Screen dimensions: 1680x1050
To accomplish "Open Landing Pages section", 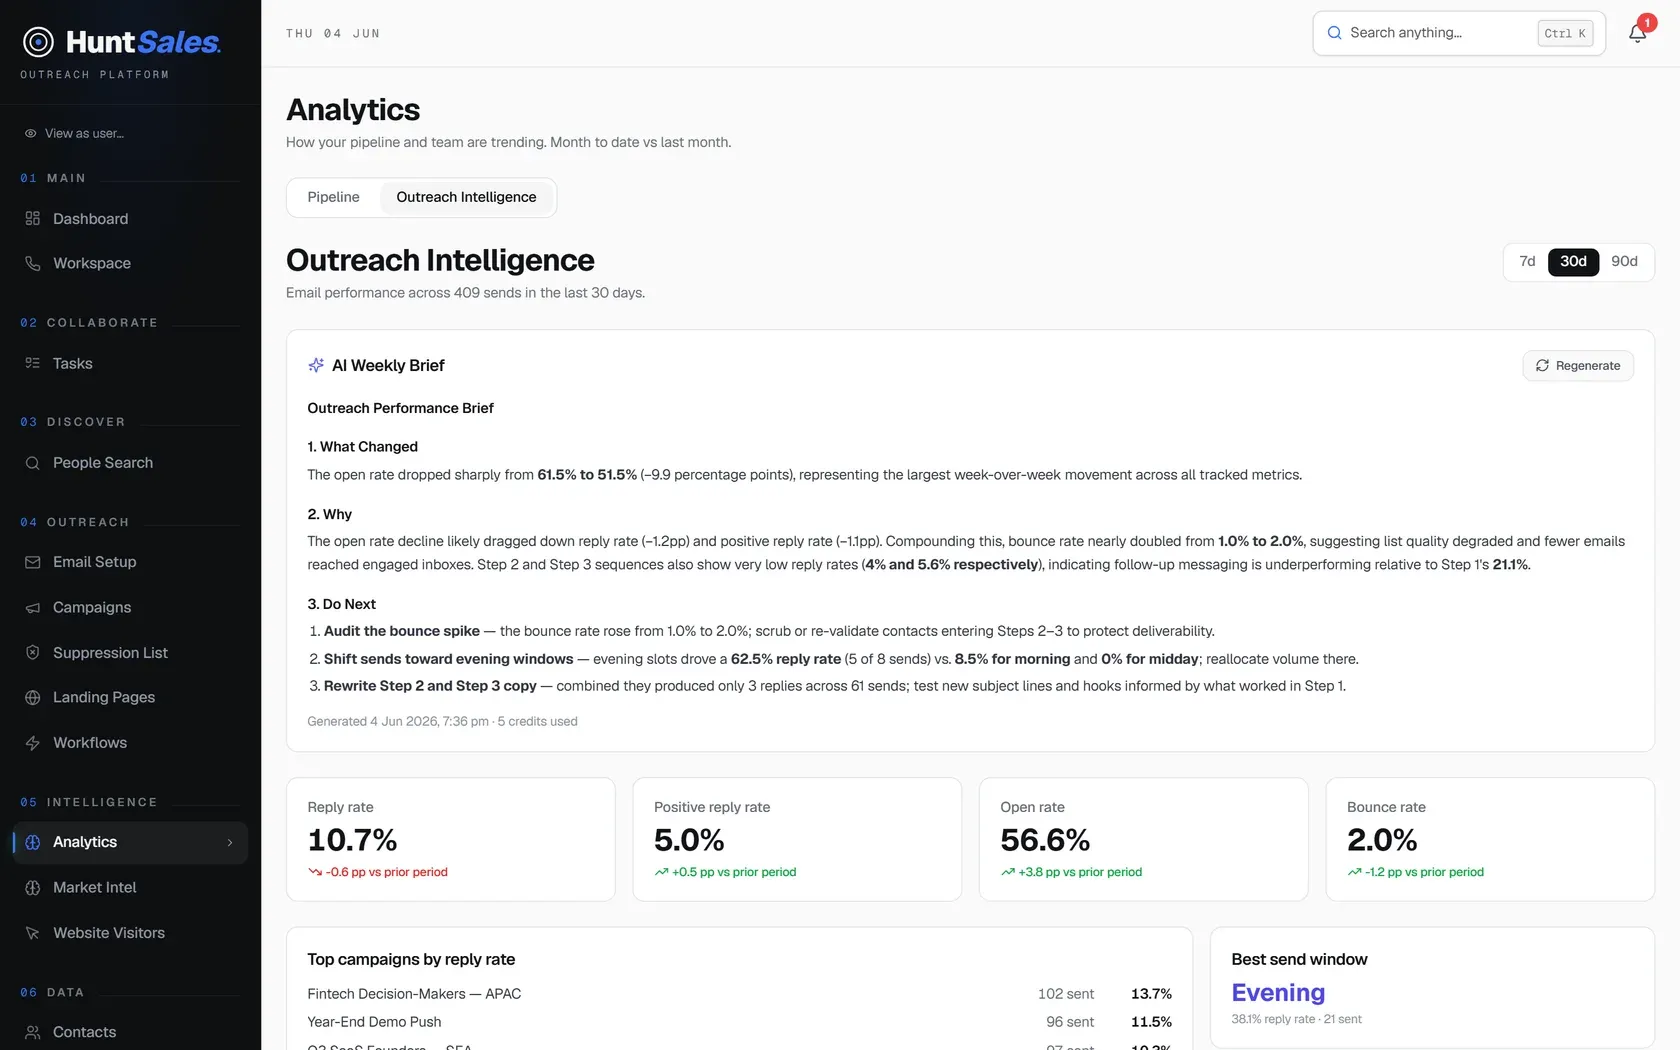I will tap(130, 697).
